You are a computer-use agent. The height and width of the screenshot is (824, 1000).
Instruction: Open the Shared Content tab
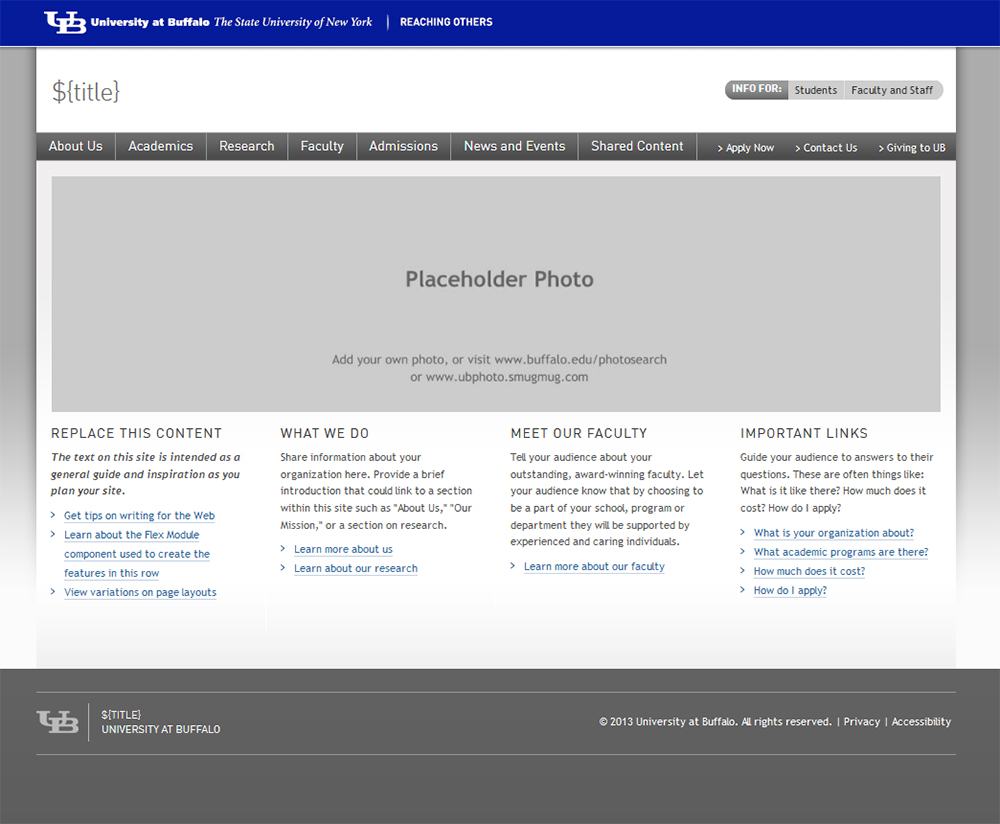click(x=637, y=146)
